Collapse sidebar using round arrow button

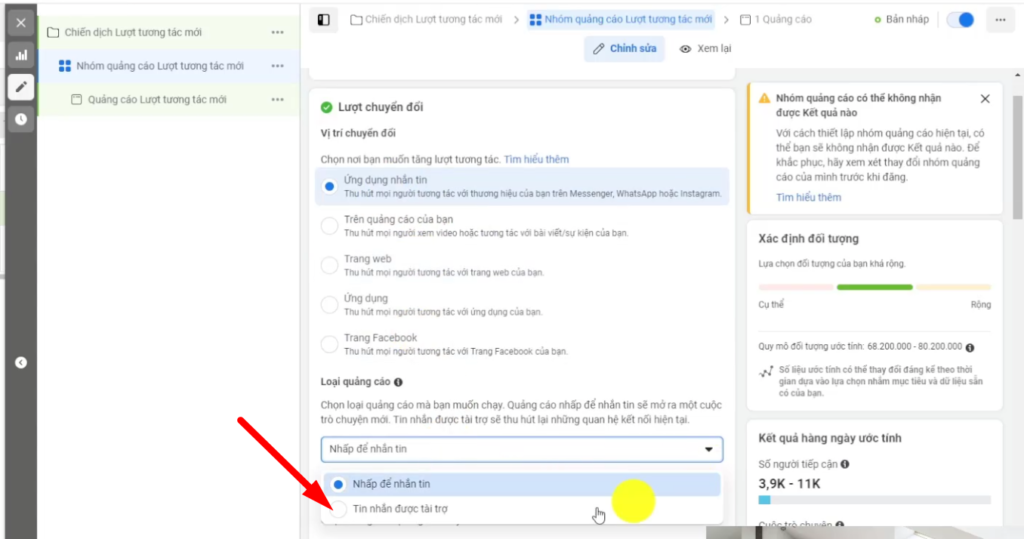tap(21, 363)
